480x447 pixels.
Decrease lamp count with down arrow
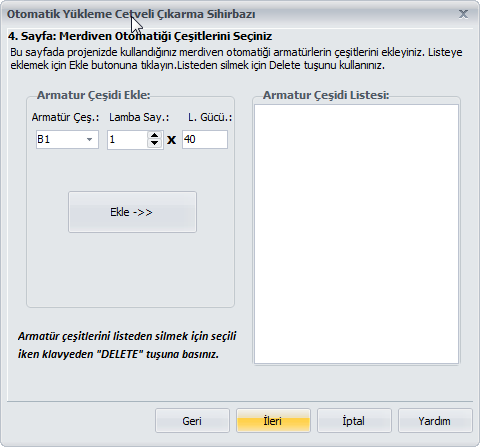click(x=154, y=143)
